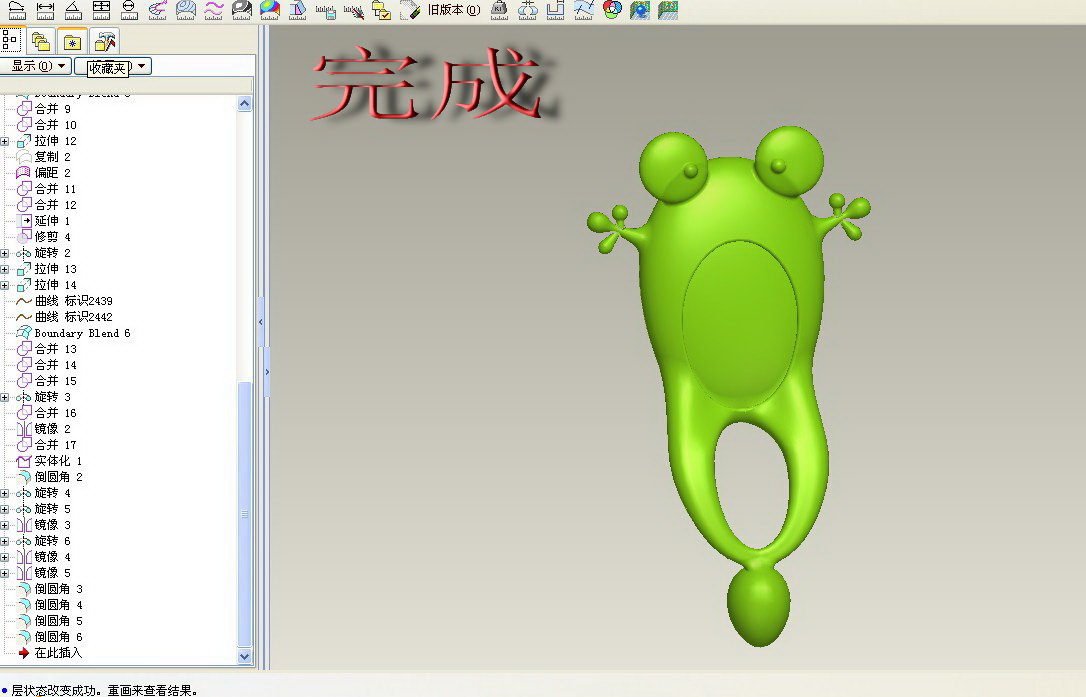
Task: Open the dark shaded surface analysis icon
Action: tap(242, 10)
